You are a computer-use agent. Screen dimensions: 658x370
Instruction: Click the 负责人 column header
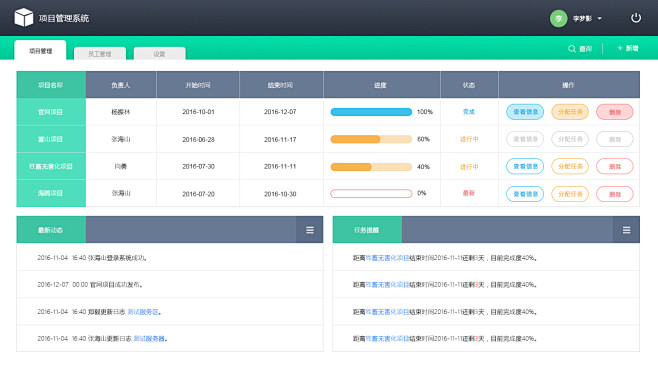(x=121, y=85)
